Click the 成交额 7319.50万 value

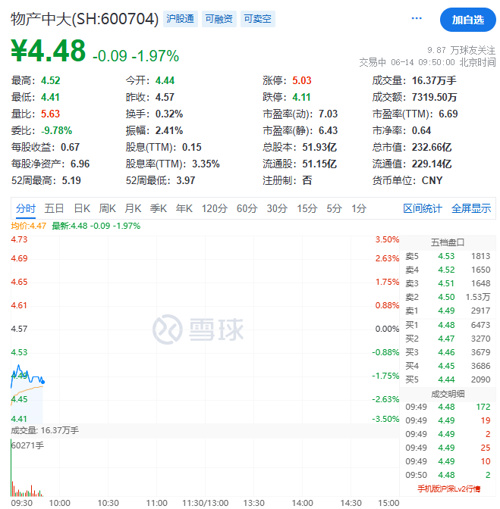pyautogui.click(x=434, y=97)
